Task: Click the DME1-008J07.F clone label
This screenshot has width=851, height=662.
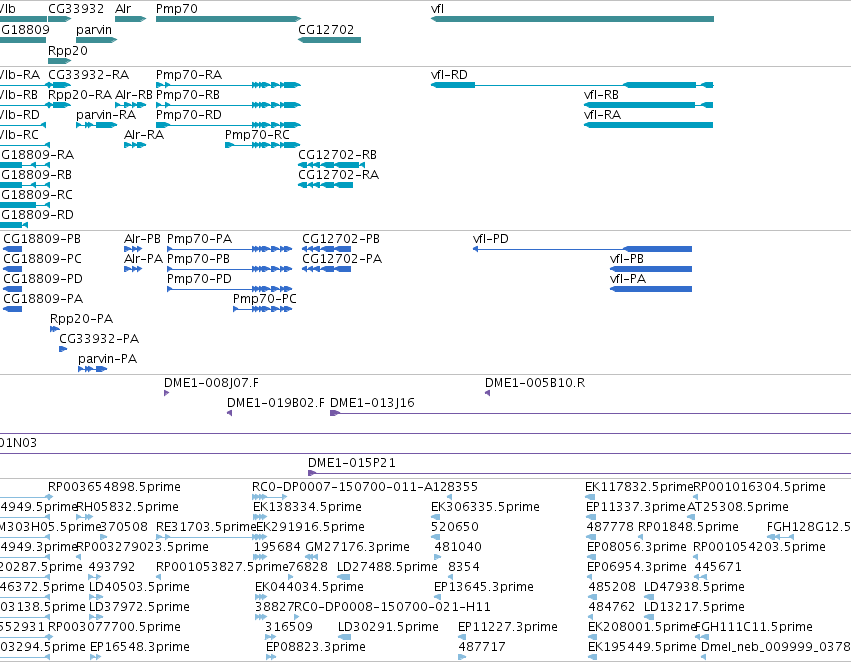Action: 211,383
